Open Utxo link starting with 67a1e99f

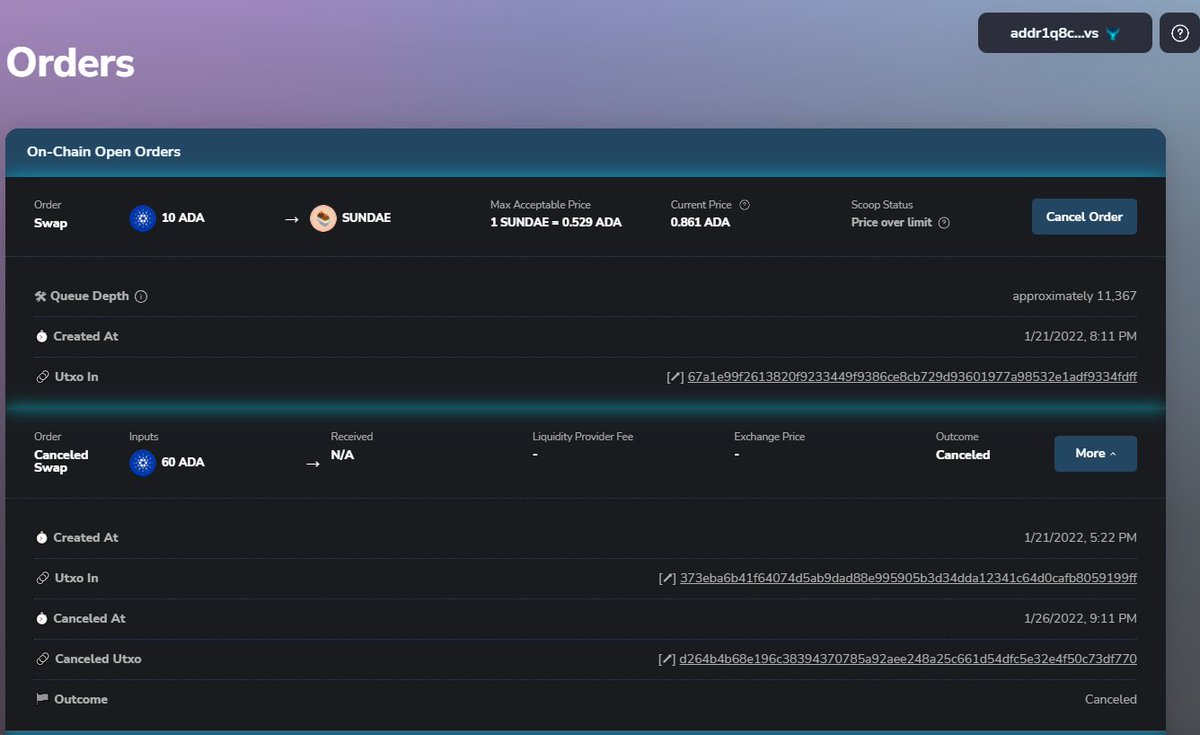[x=912, y=377]
